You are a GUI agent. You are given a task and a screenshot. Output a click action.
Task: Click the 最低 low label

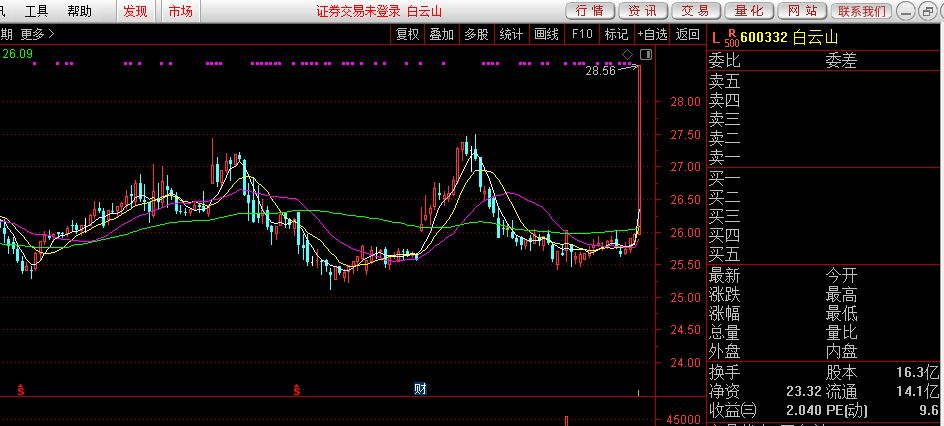841,313
